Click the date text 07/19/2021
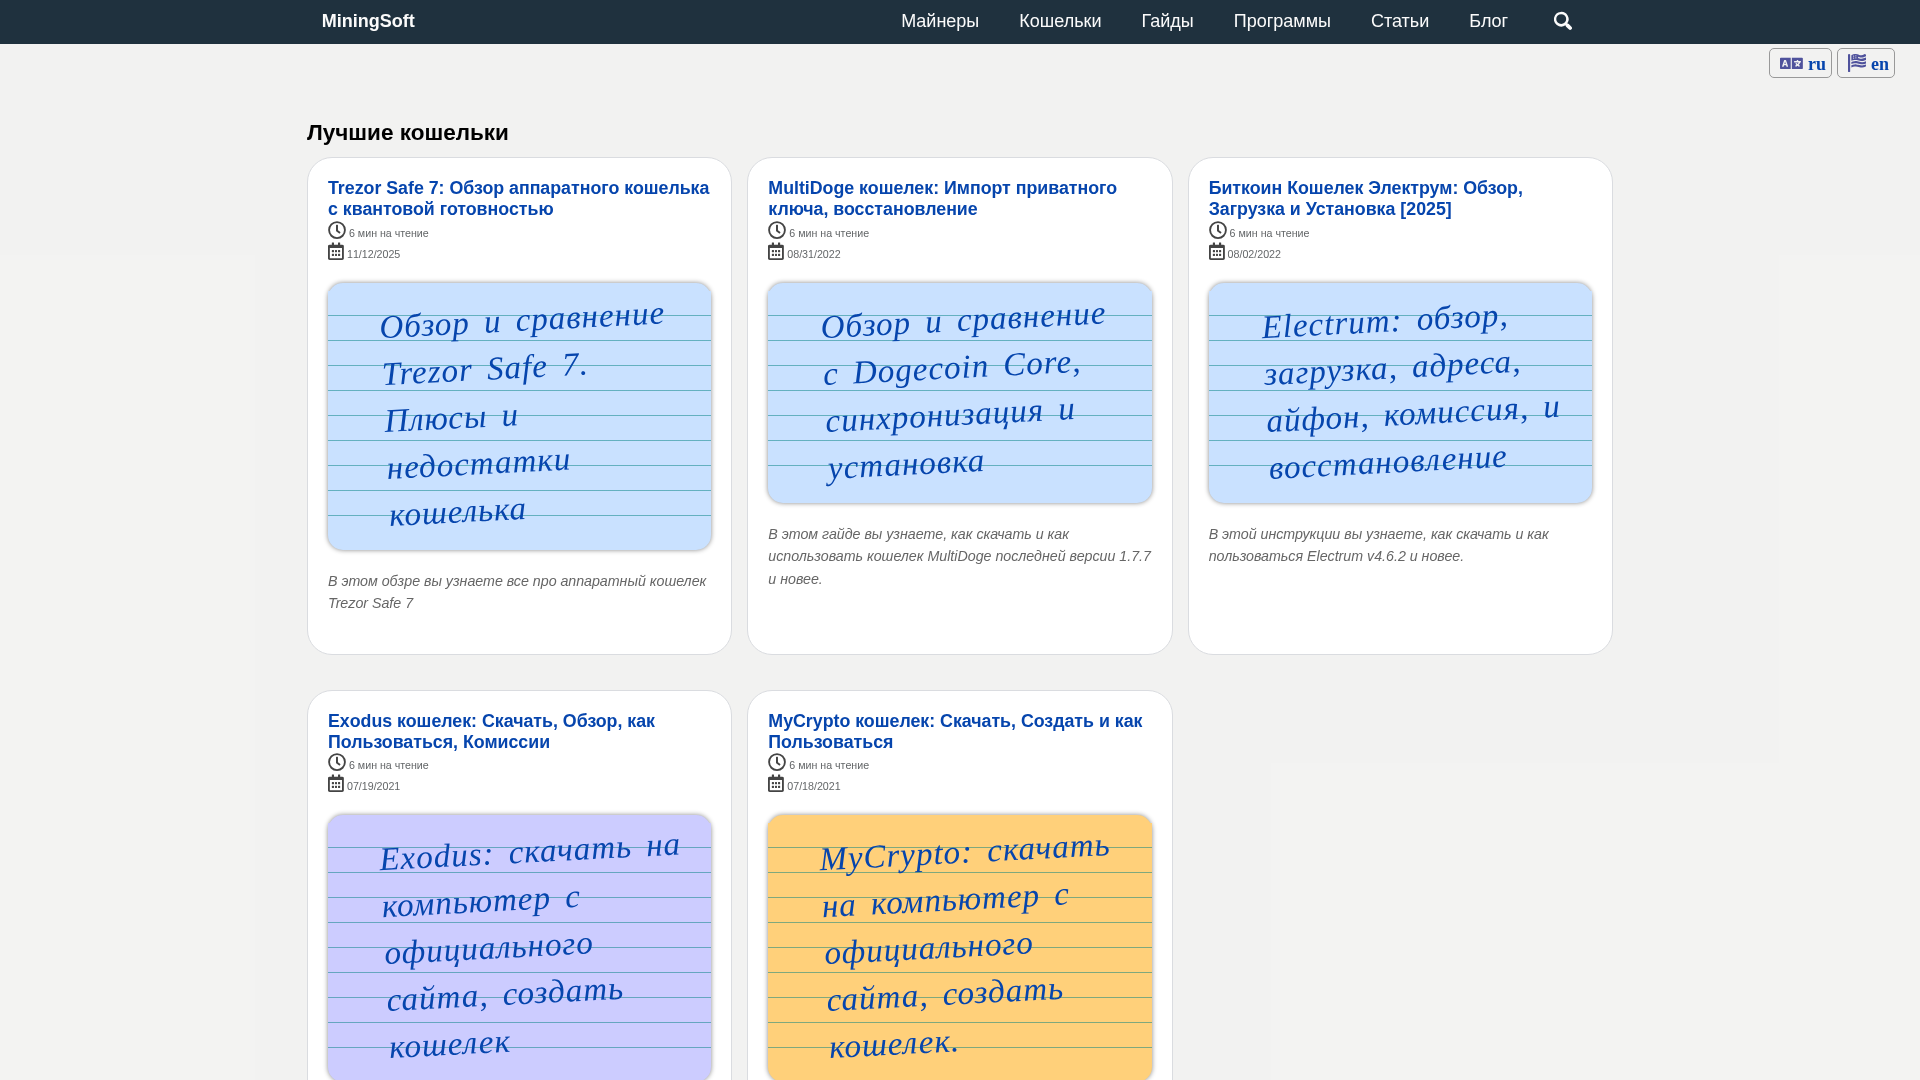The height and width of the screenshot is (1080, 1920). coord(373,786)
